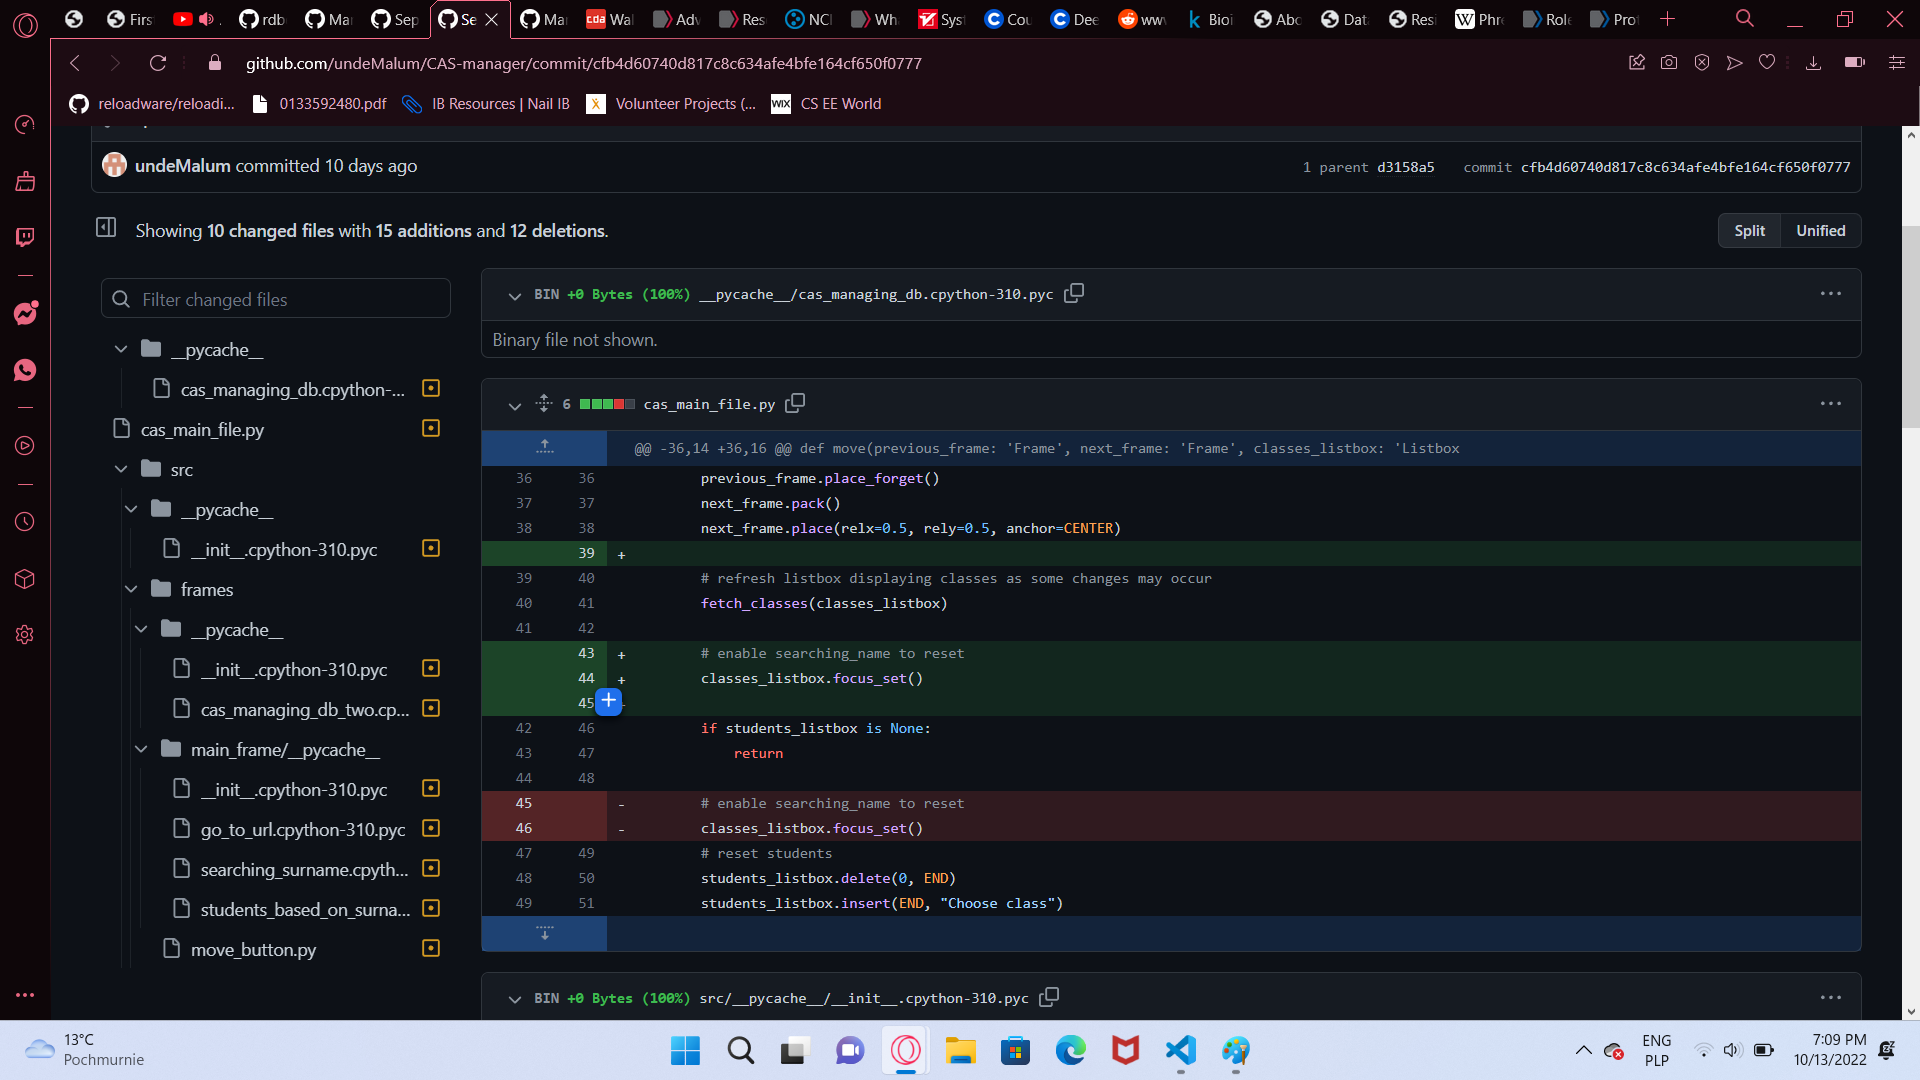Switch to the rdb GitHub tab
The width and height of the screenshot is (1920, 1080).
264,19
